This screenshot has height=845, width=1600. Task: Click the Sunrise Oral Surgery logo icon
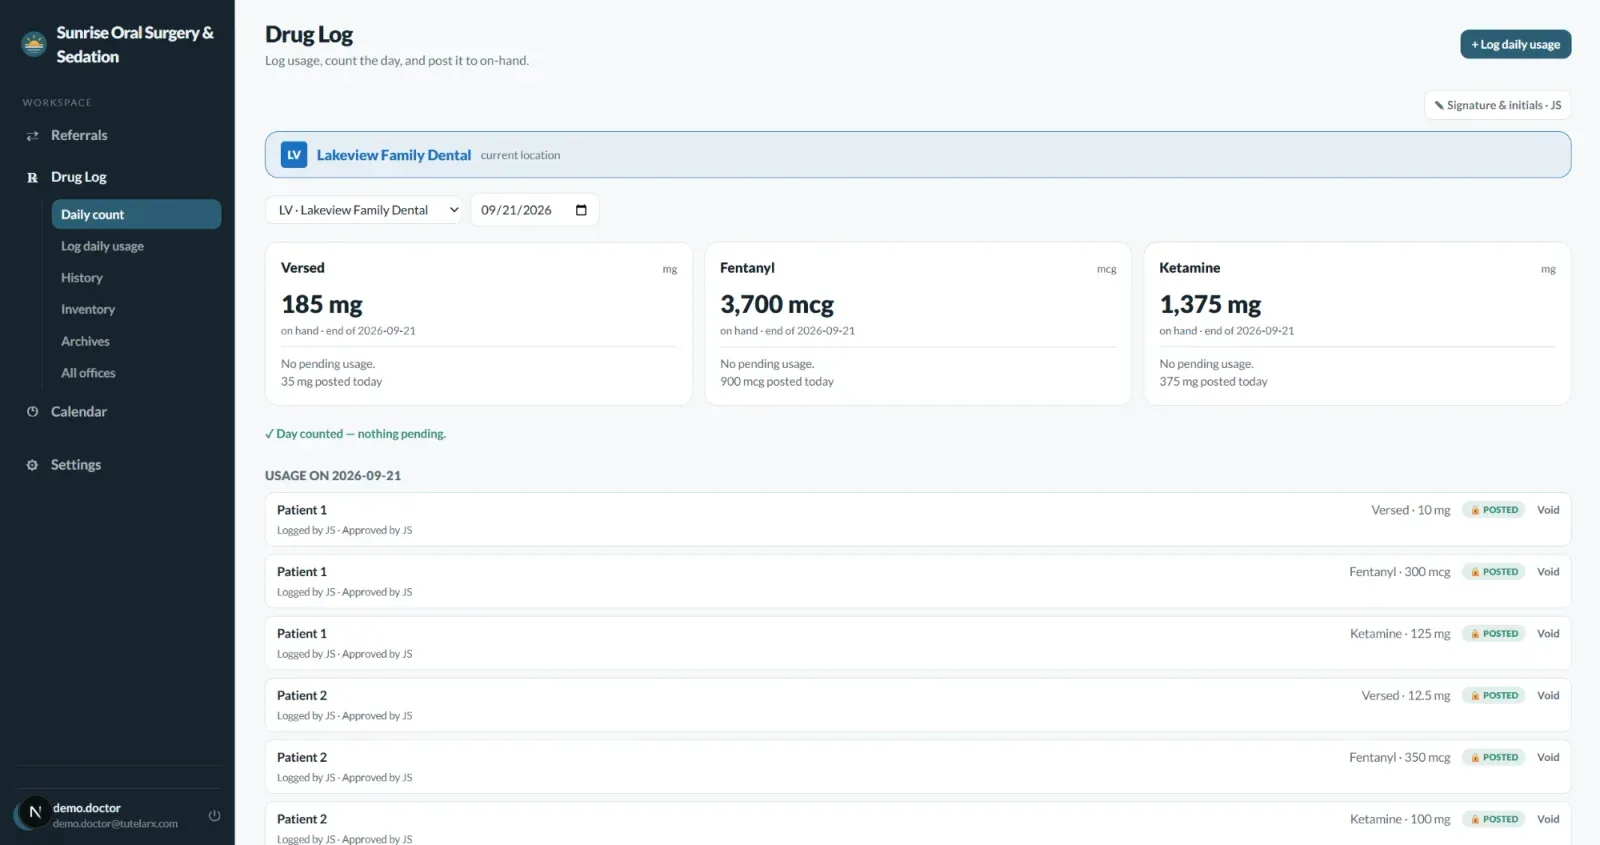pos(34,44)
